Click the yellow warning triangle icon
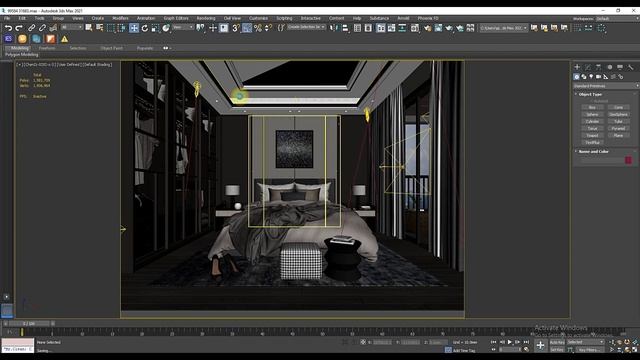This screenshot has width=640, height=360. pos(64,39)
